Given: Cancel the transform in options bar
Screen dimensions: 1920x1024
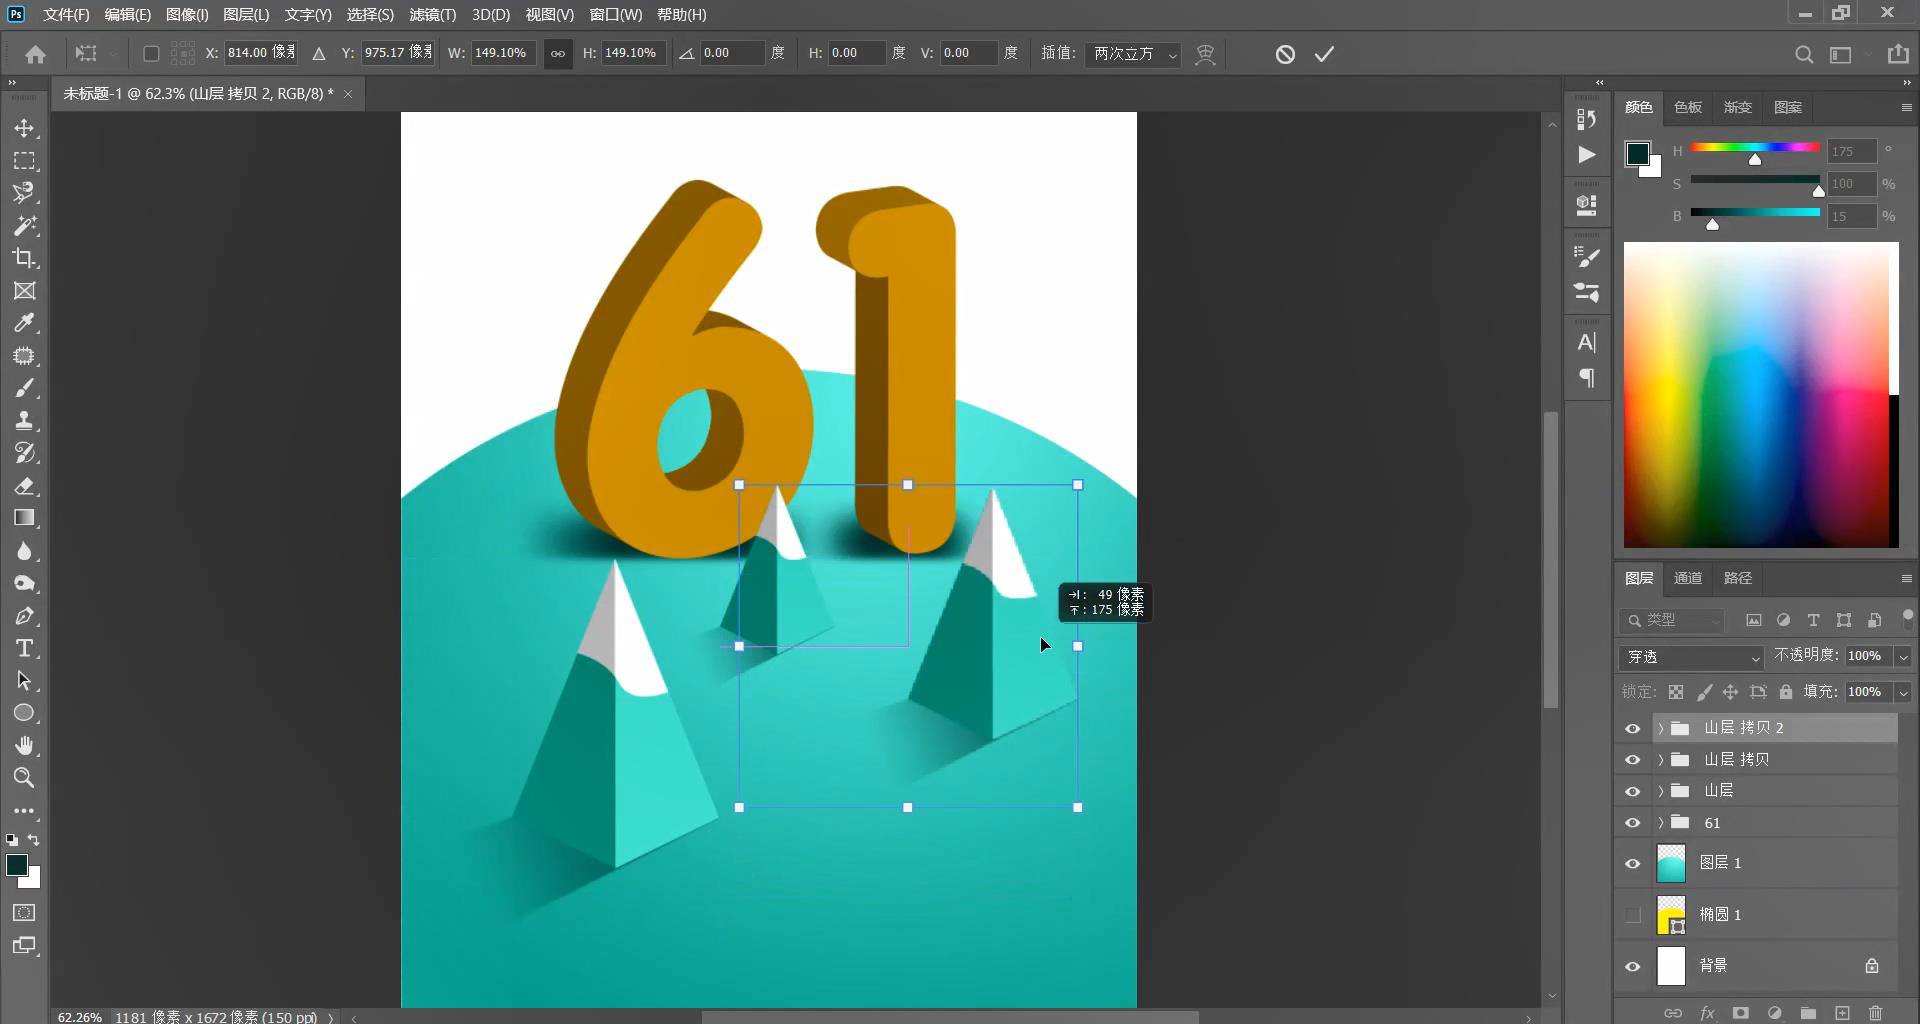Looking at the screenshot, I should (x=1285, y=54).
